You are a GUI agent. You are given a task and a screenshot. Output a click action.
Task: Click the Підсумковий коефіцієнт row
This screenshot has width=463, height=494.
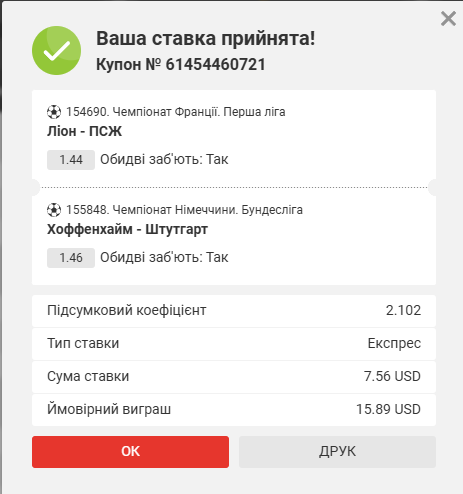tap(234, 311)
